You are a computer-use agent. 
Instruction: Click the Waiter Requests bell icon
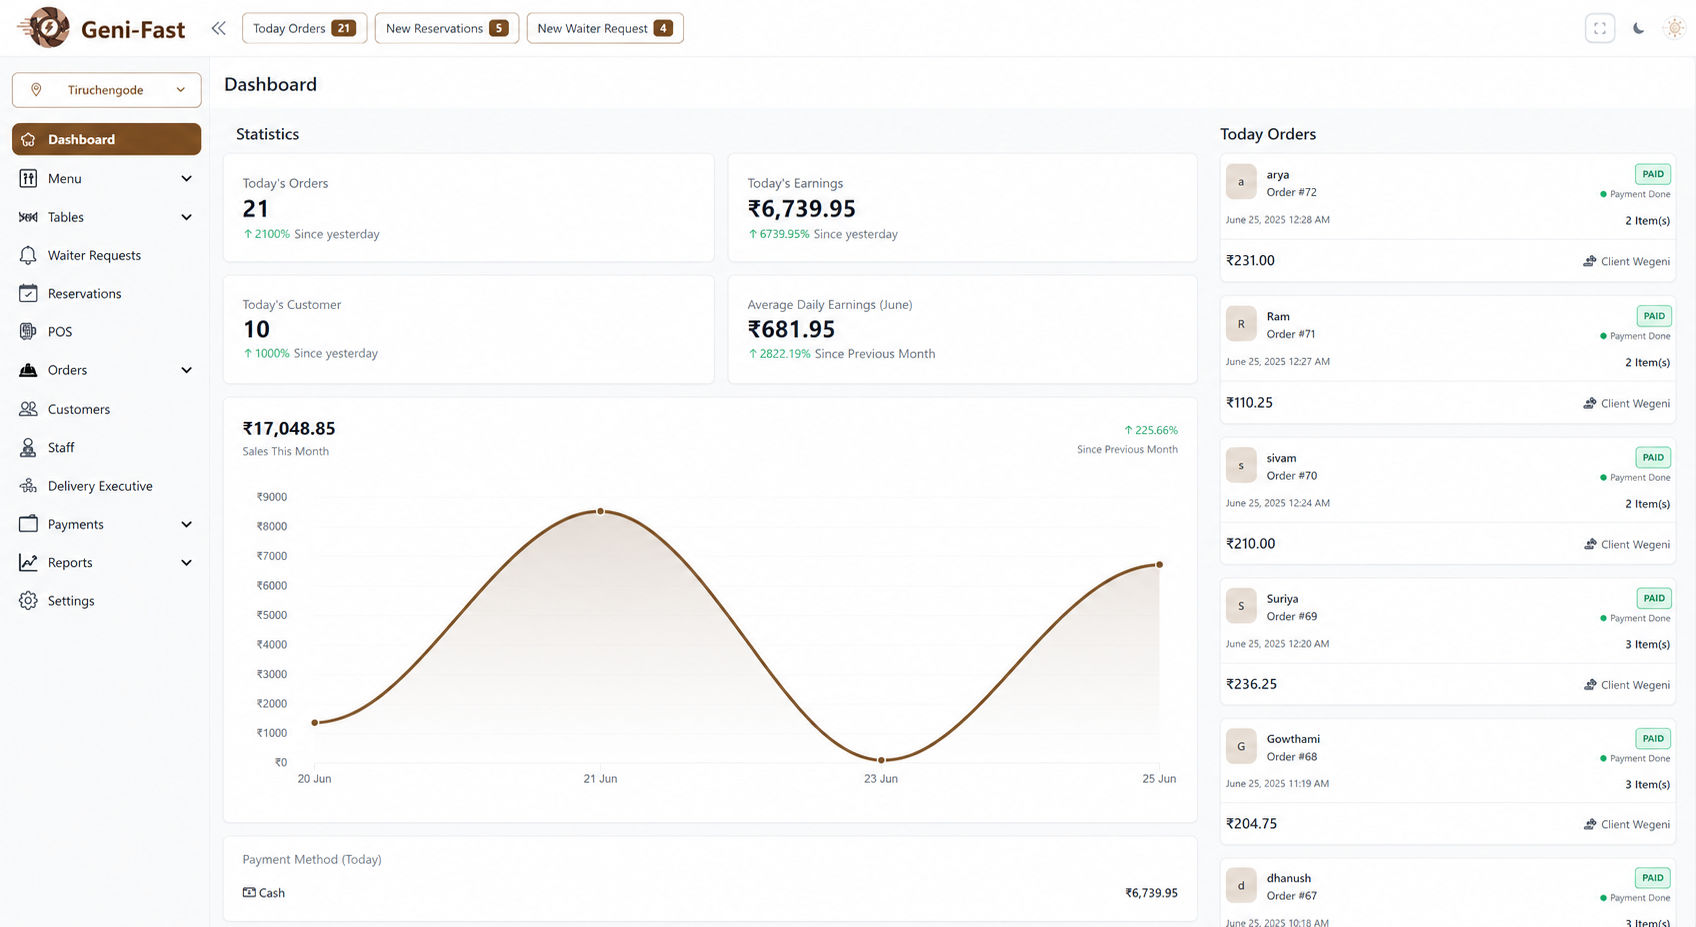28,255
